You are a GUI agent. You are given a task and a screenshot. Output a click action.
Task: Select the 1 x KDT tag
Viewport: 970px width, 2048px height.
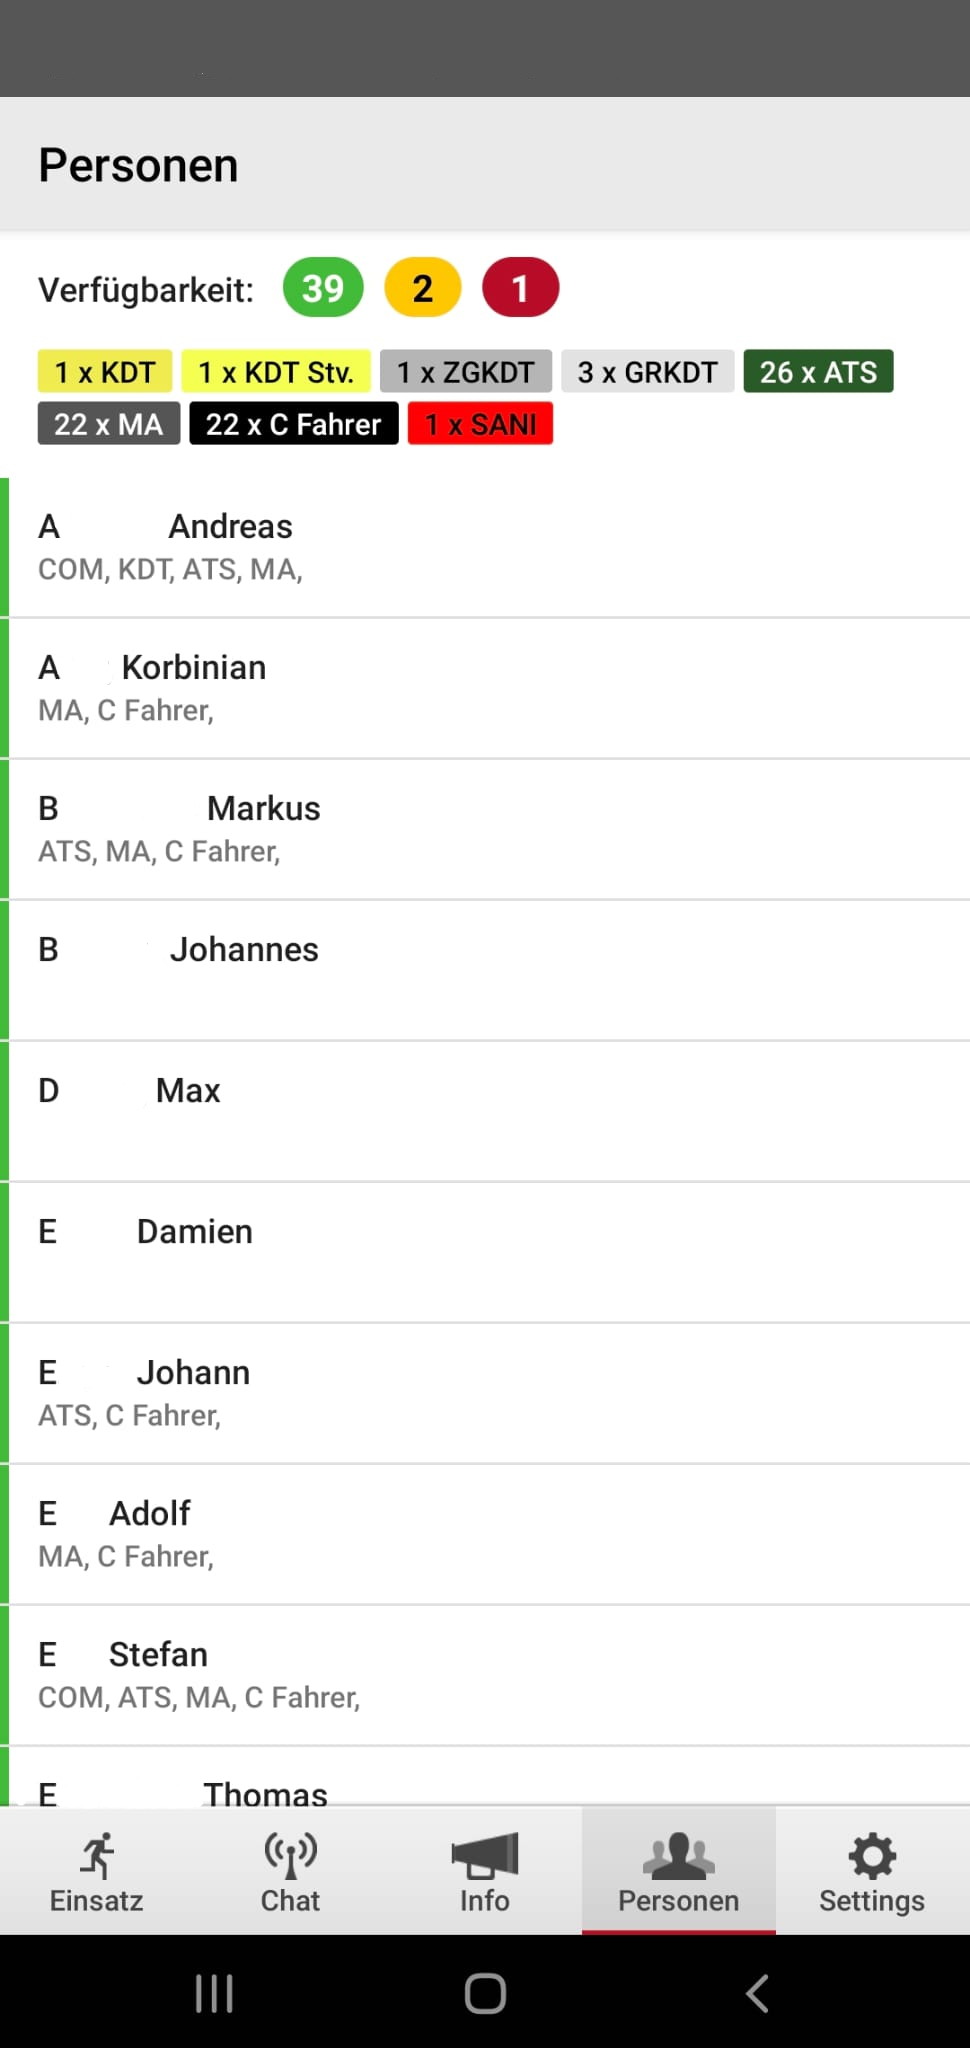click(105, 372)
